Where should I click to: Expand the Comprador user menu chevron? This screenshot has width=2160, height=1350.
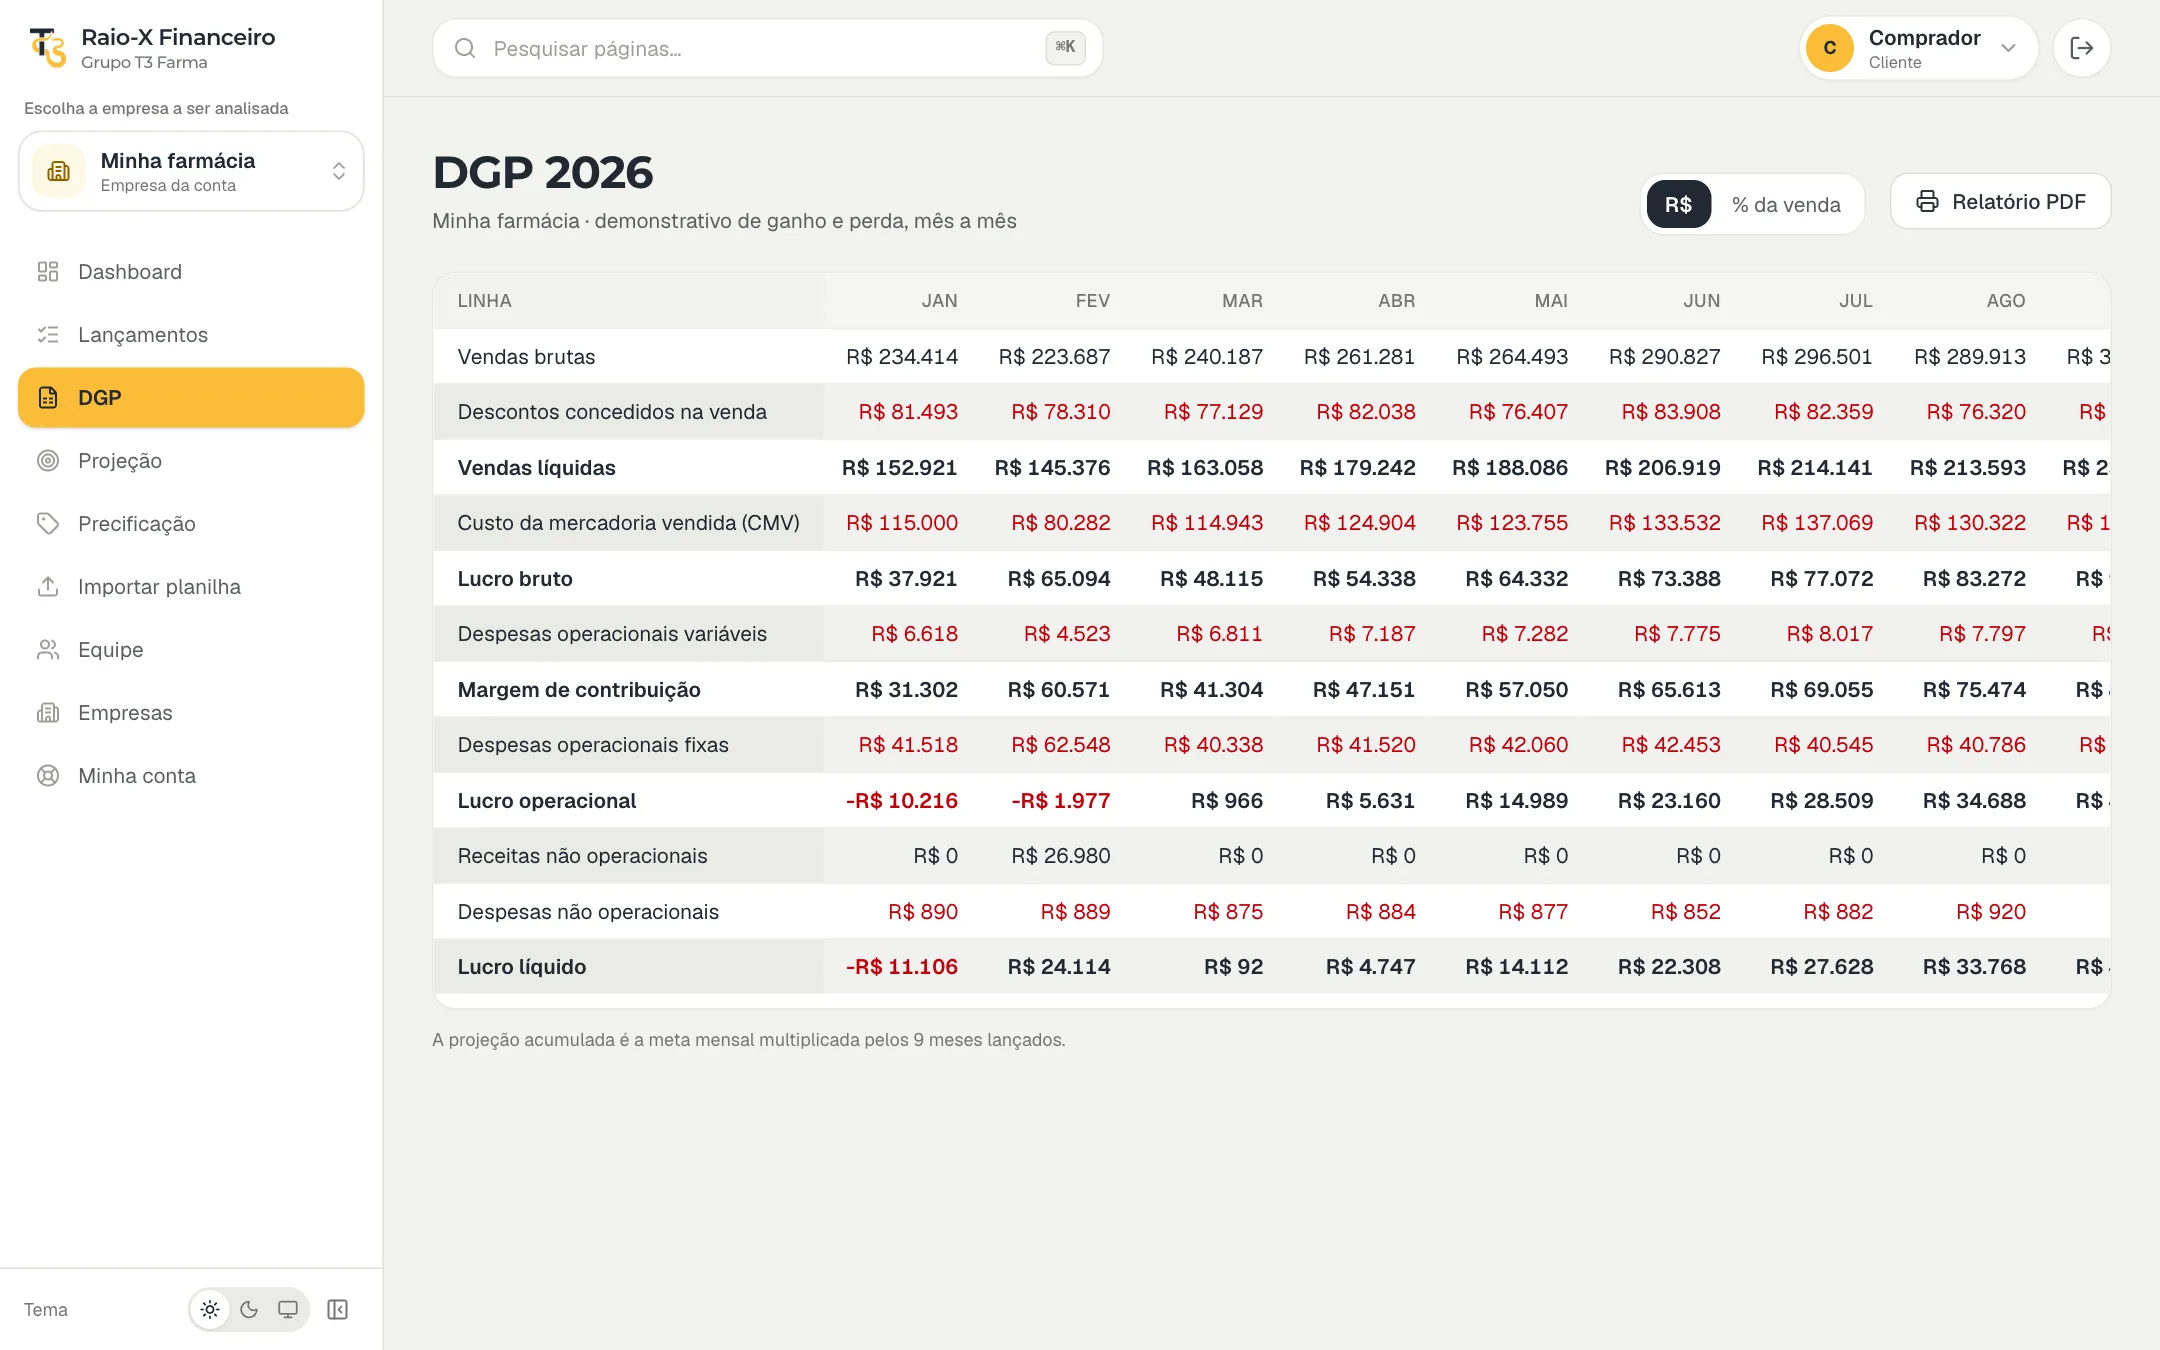2008,48
